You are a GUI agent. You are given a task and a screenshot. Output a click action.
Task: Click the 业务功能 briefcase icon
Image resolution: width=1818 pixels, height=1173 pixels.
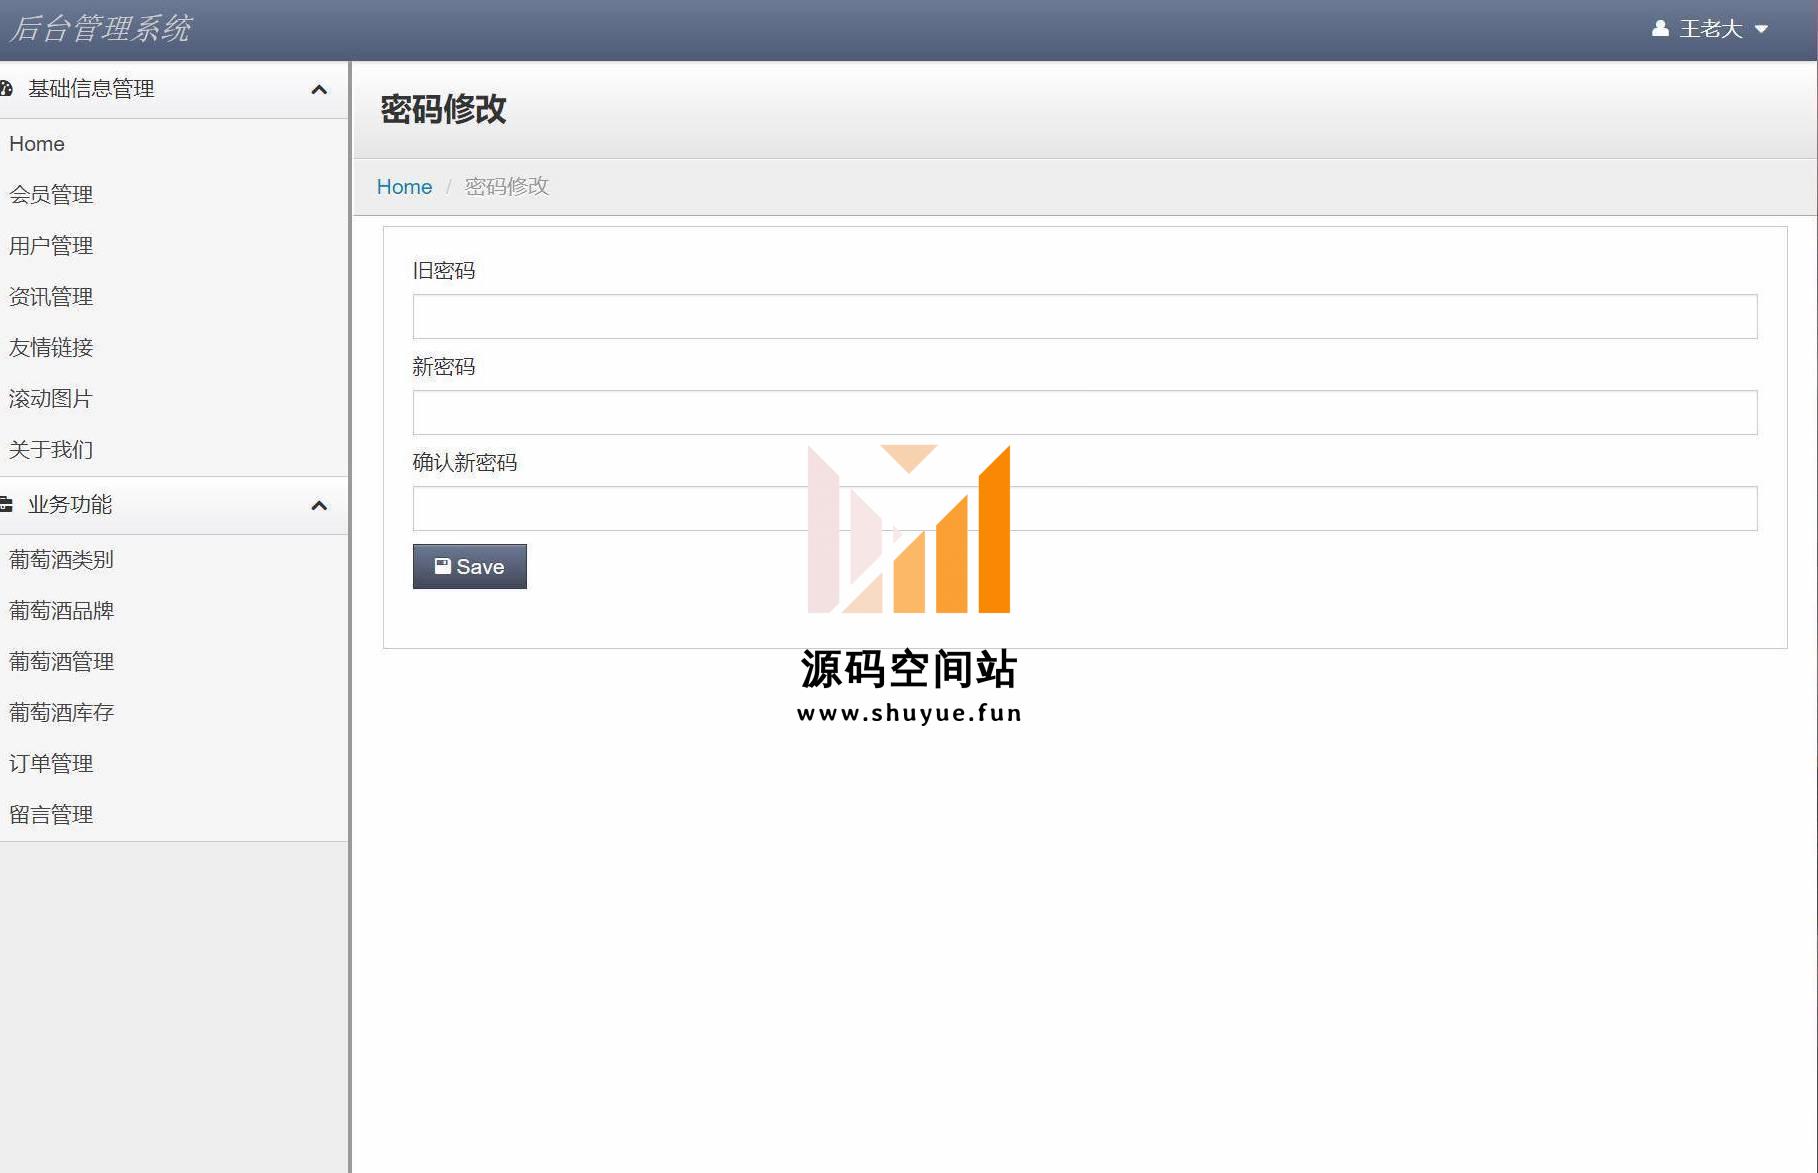click(6, 505)
